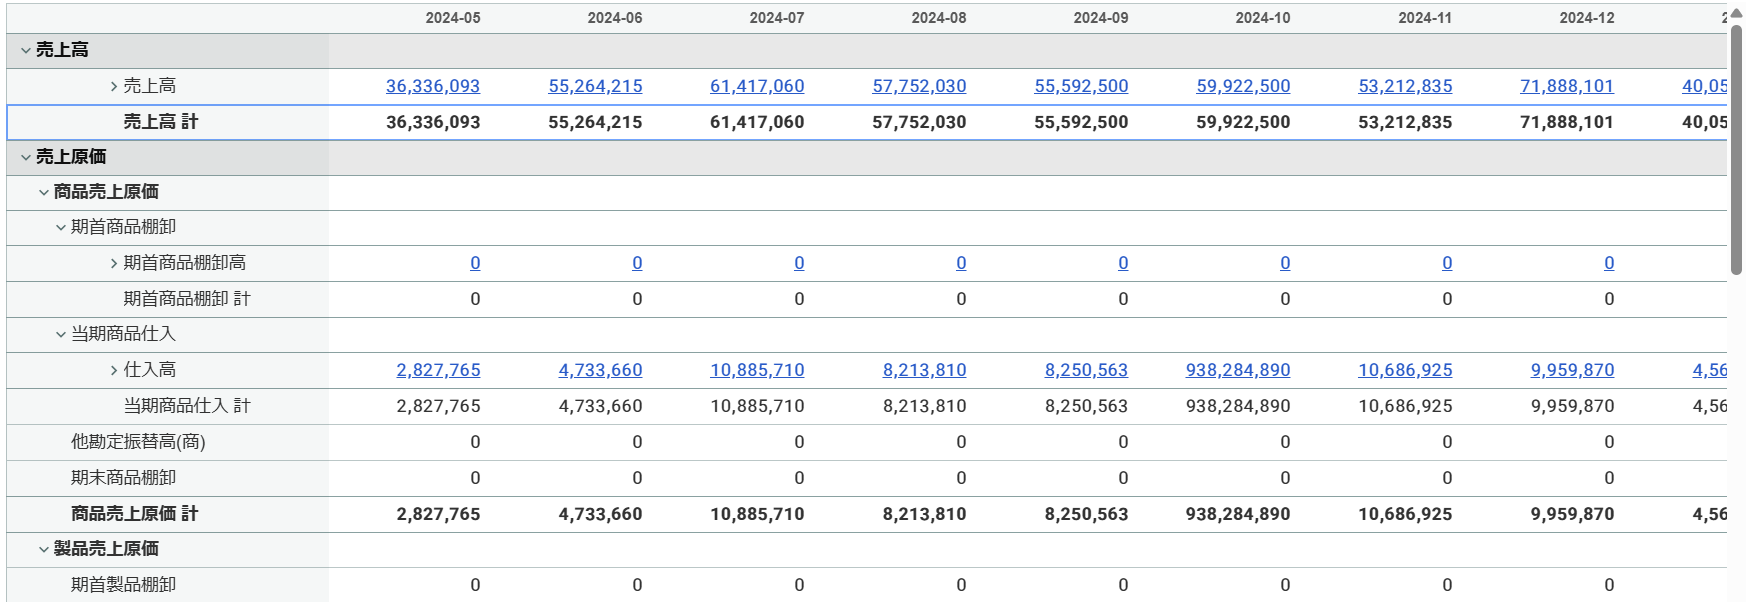
Task: Collapse the 期首商品棚卸 group chevron
Action: click(61, 227)
